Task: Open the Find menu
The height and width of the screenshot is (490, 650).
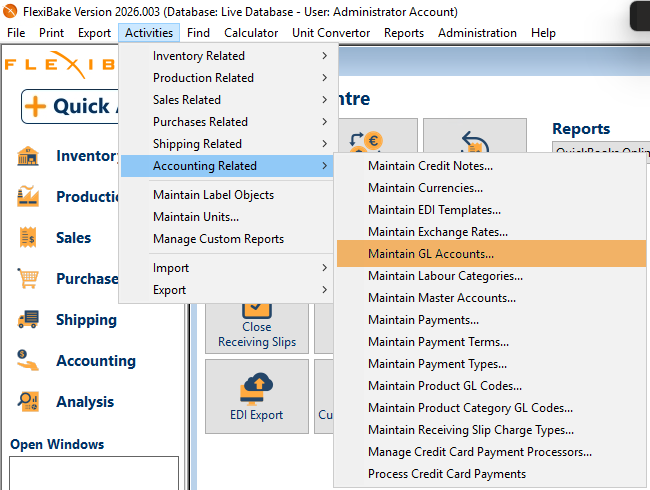Action: coord(198,33)
